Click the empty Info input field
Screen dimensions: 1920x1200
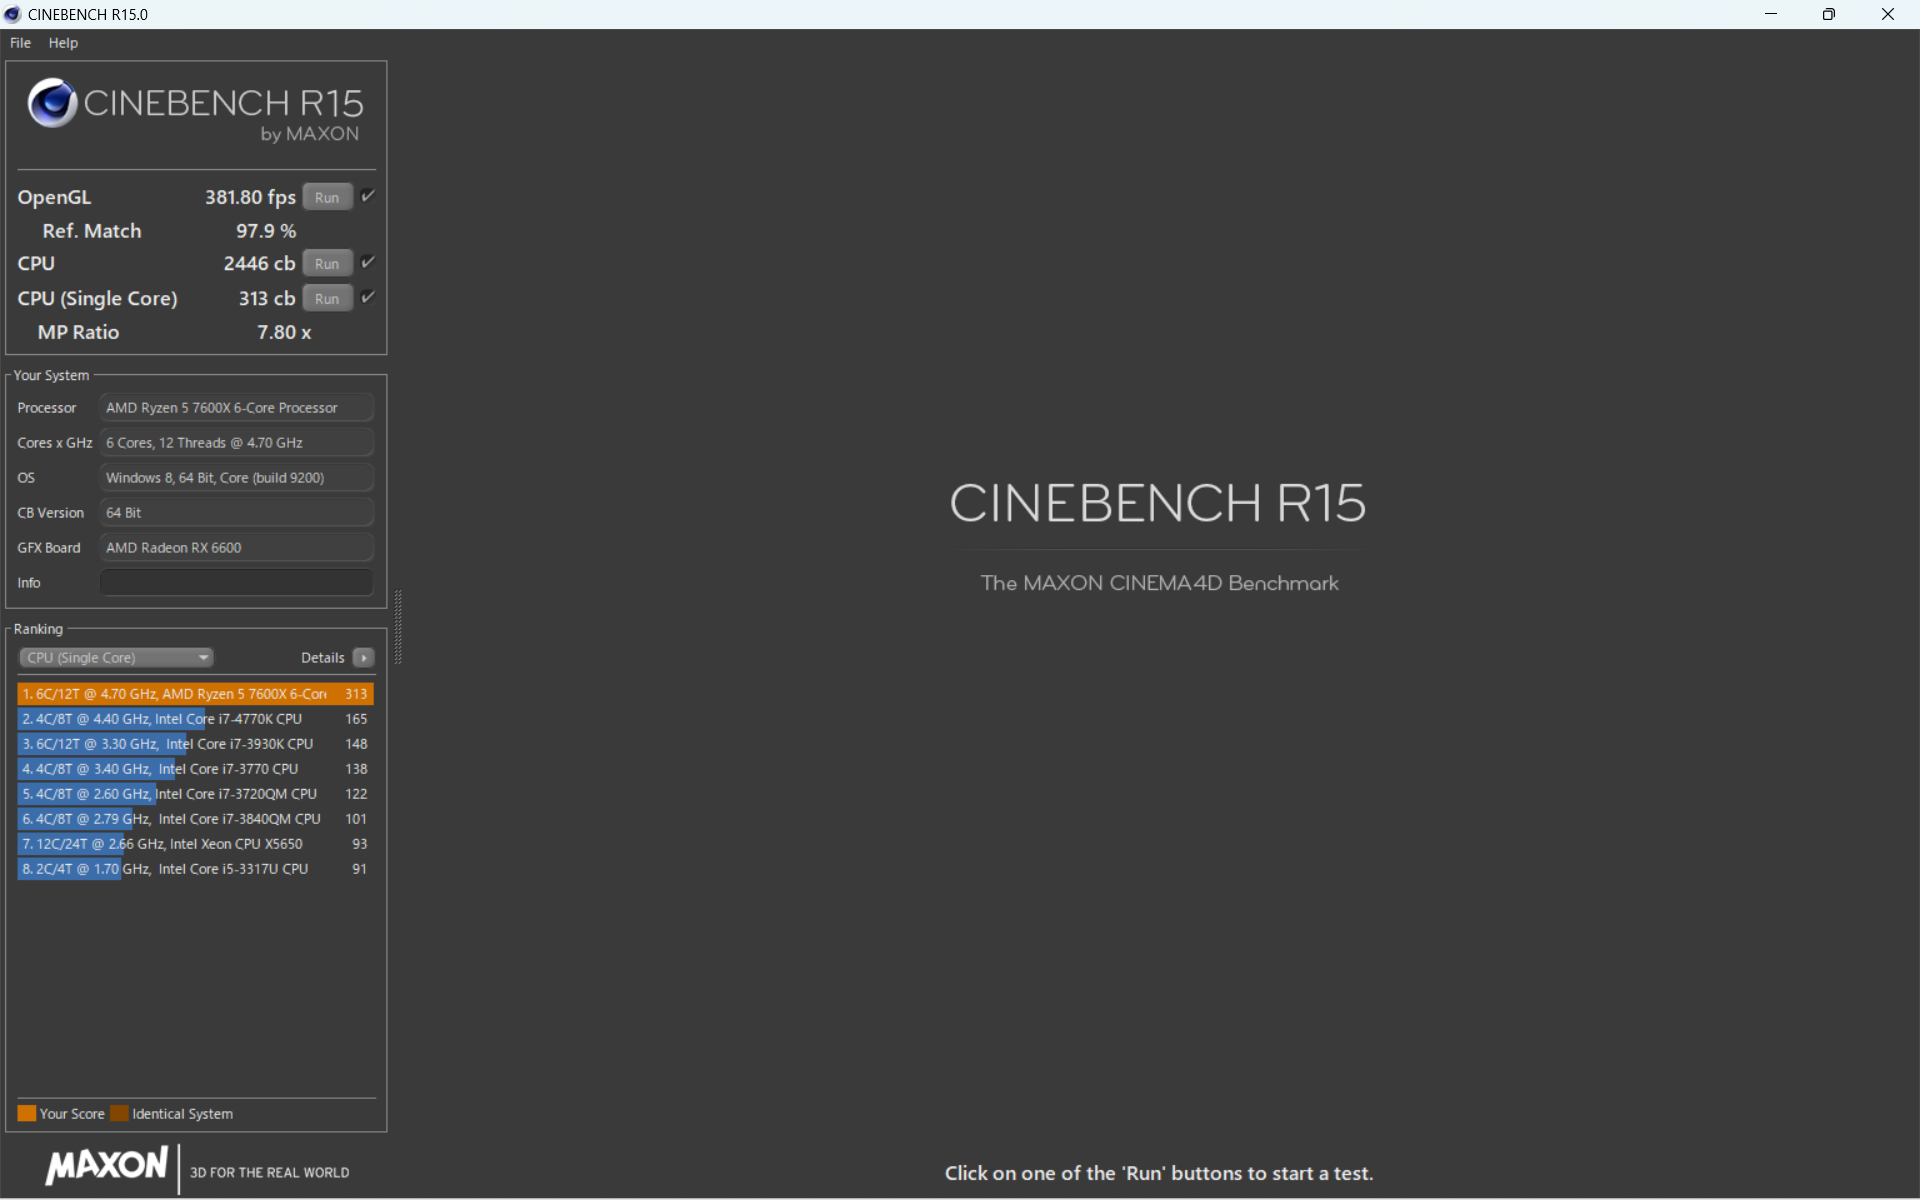pyautogui.click(x=236, y=583)
